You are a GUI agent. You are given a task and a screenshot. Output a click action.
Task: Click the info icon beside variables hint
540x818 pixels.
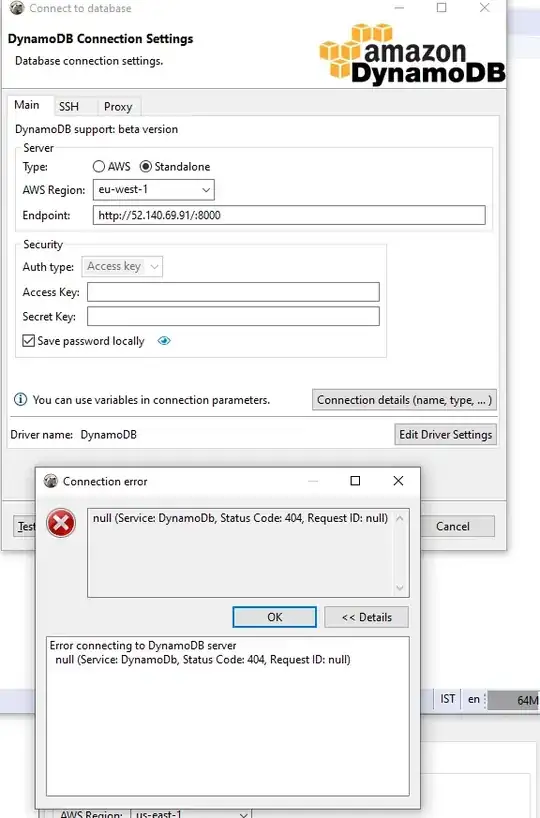pyautogui.click(x=20, y=400)
